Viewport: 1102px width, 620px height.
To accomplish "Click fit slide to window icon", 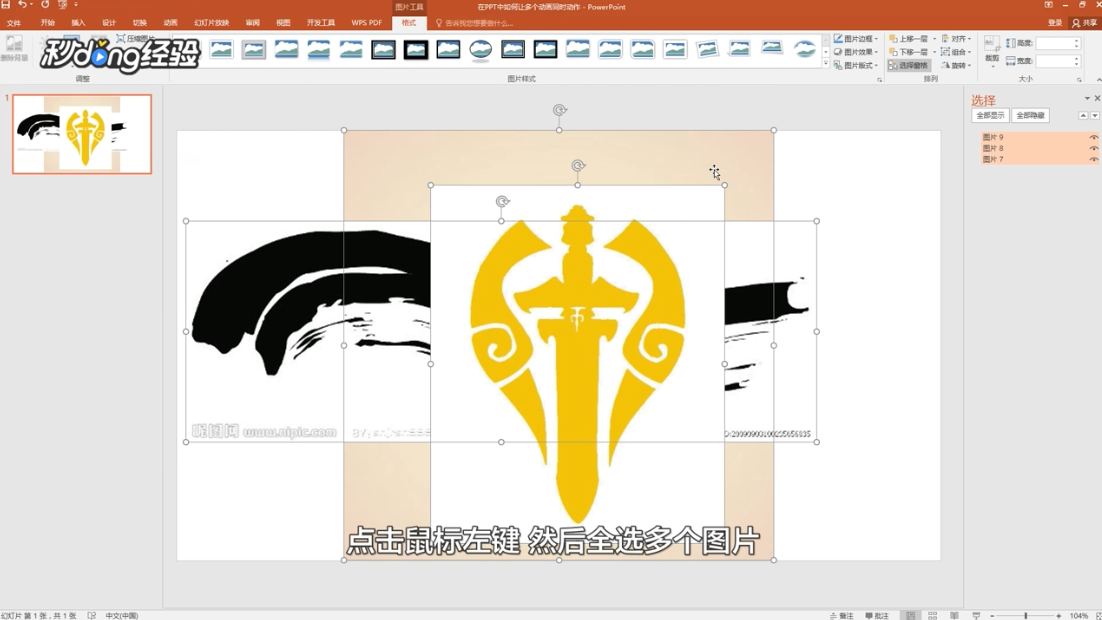I will [1098, 616].
